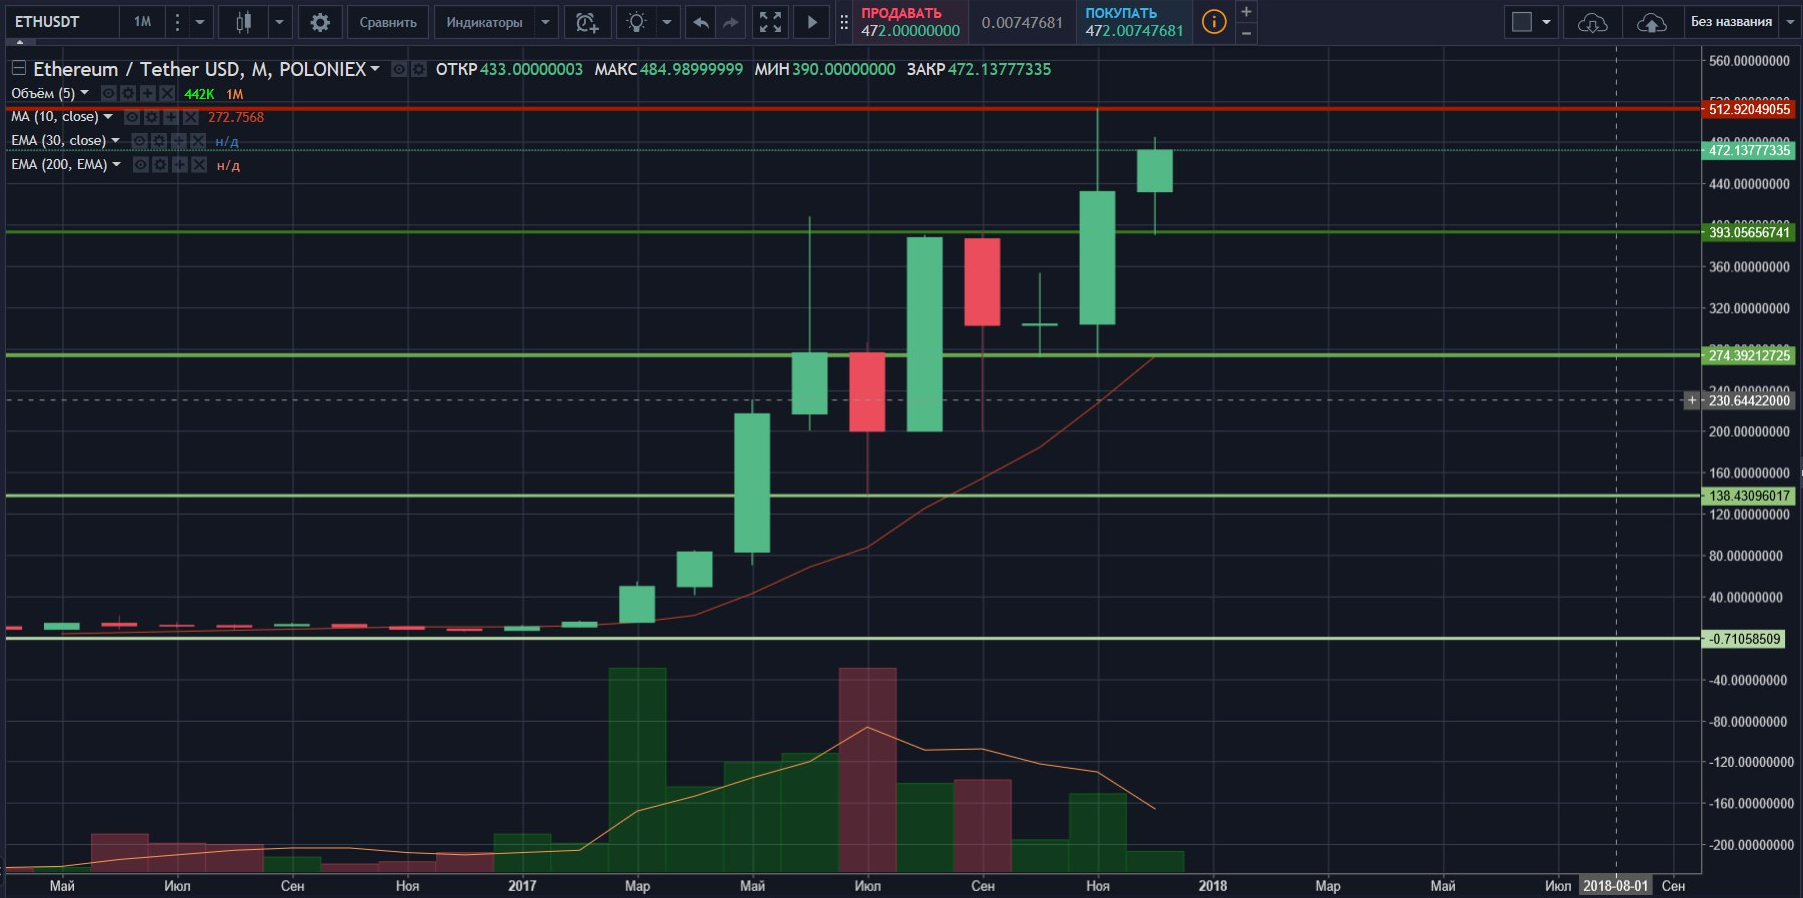Toggle visibility of EMA (200, EMA) indicator
Screen dimensions: 1803x898
[x=141, y=165]
